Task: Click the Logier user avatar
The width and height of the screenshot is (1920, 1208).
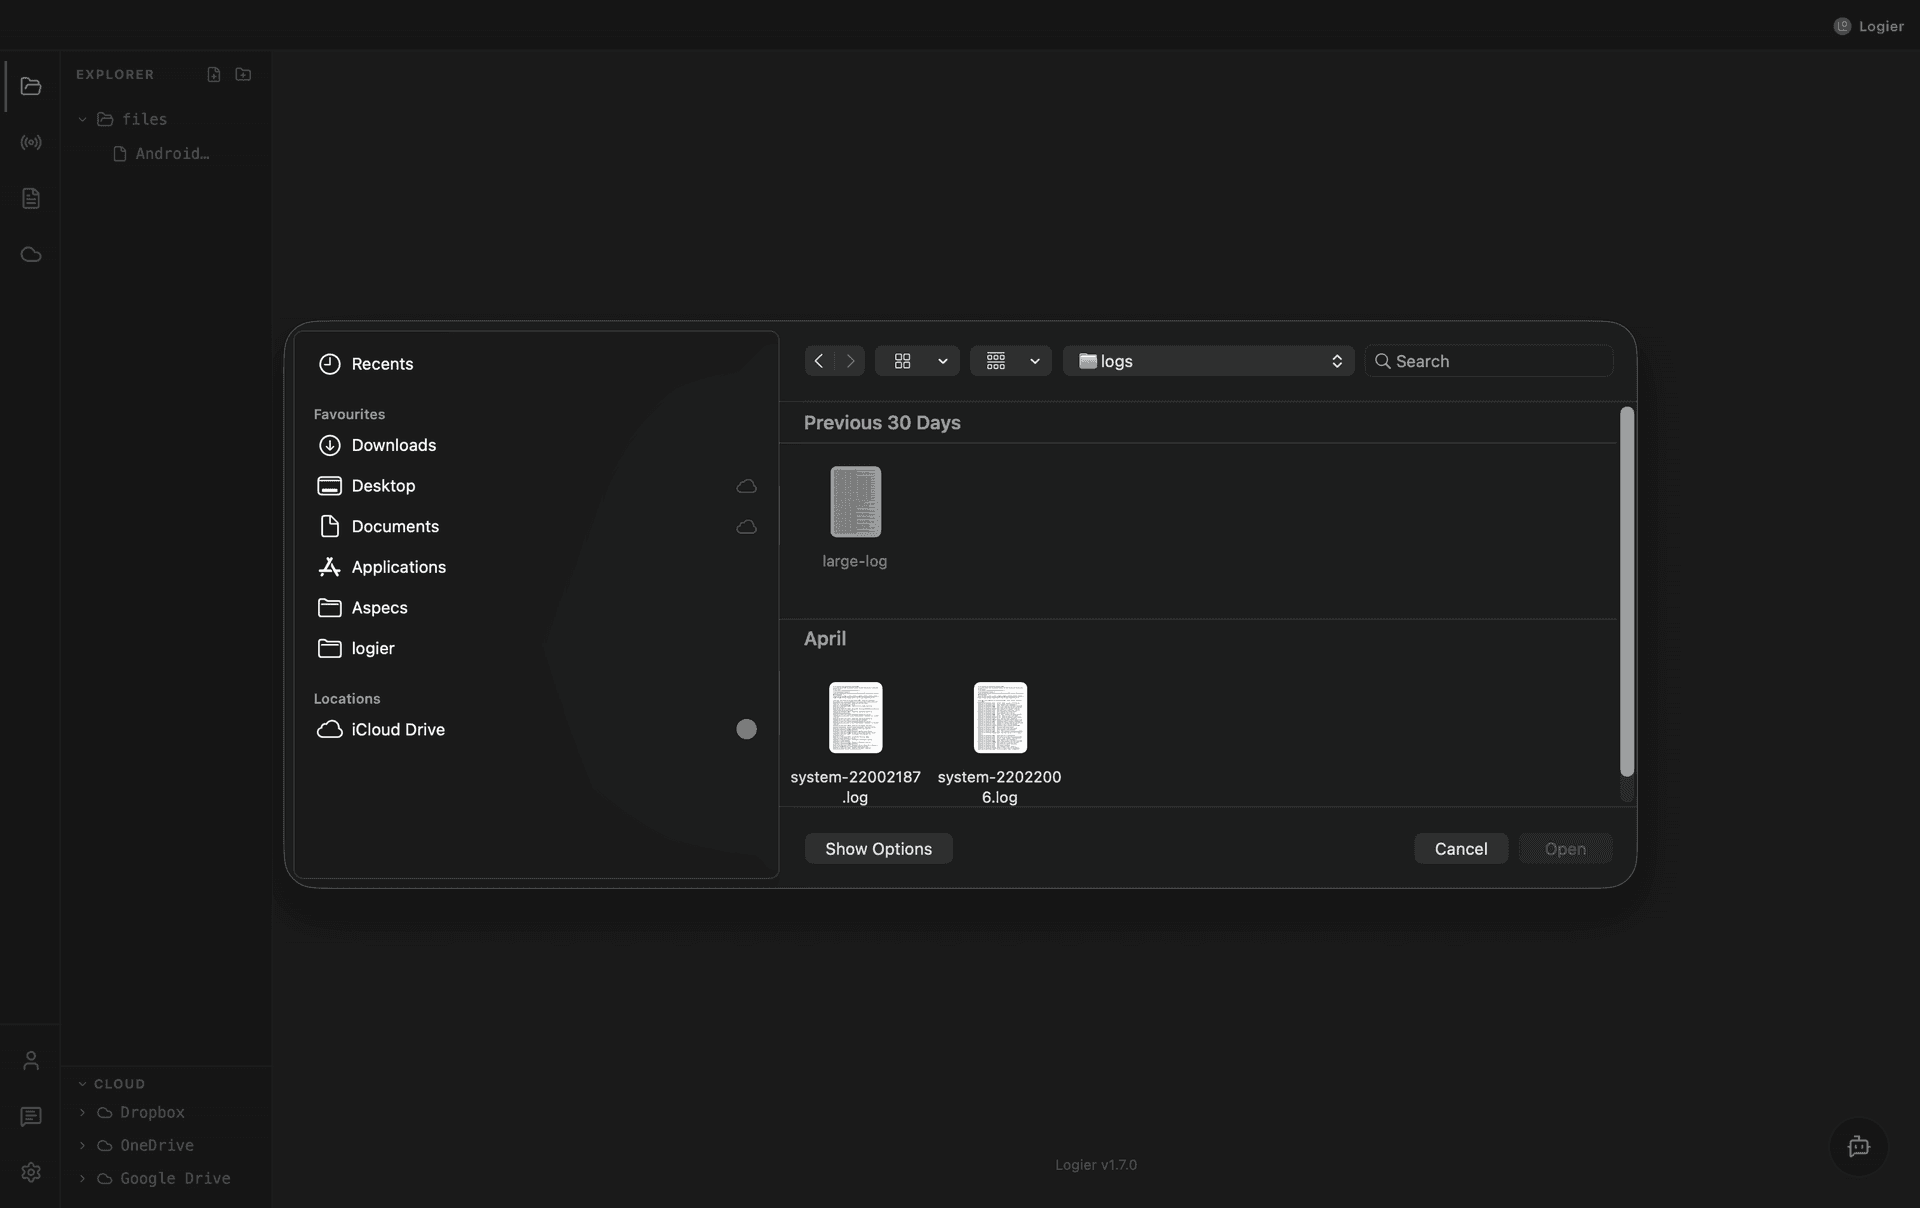Action: tap(1842, 26)
